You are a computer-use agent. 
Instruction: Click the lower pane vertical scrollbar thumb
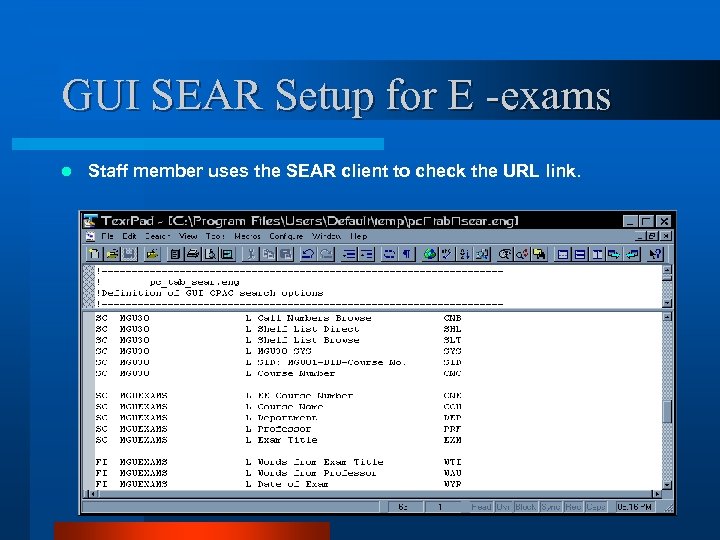pos(667,411)
